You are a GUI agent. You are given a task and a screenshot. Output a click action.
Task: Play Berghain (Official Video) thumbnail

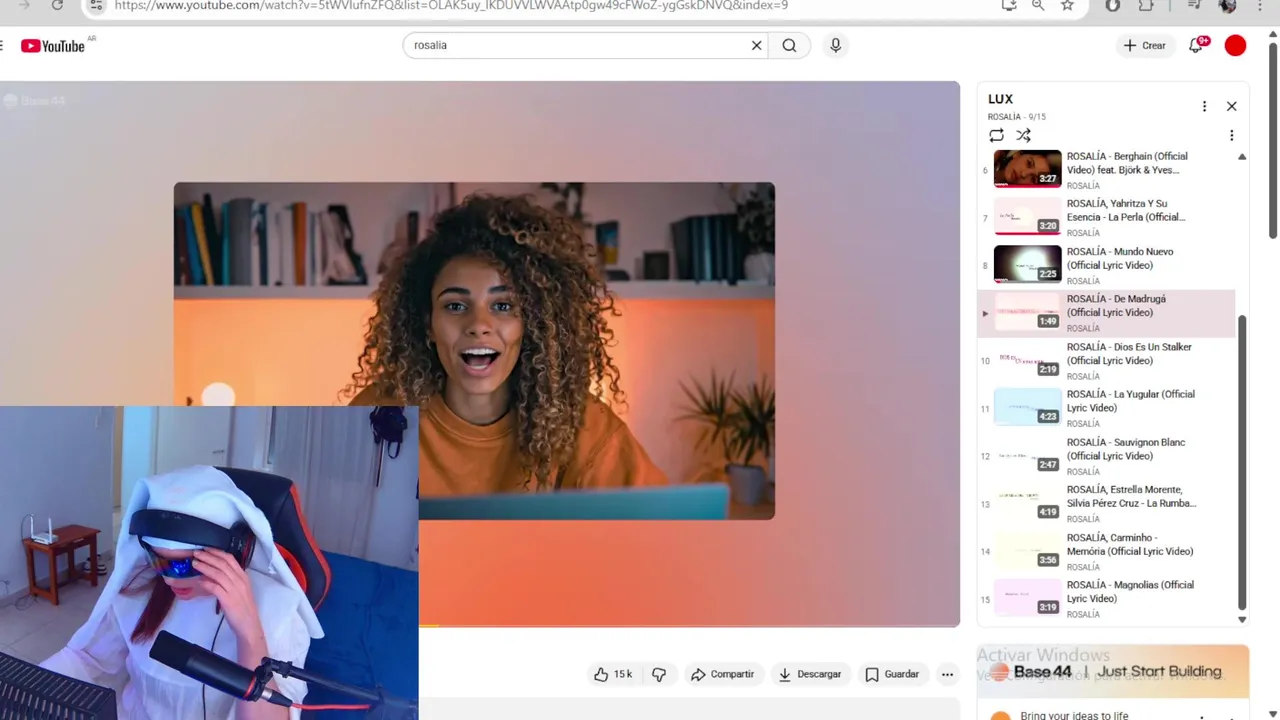(x=1027, y=168)
